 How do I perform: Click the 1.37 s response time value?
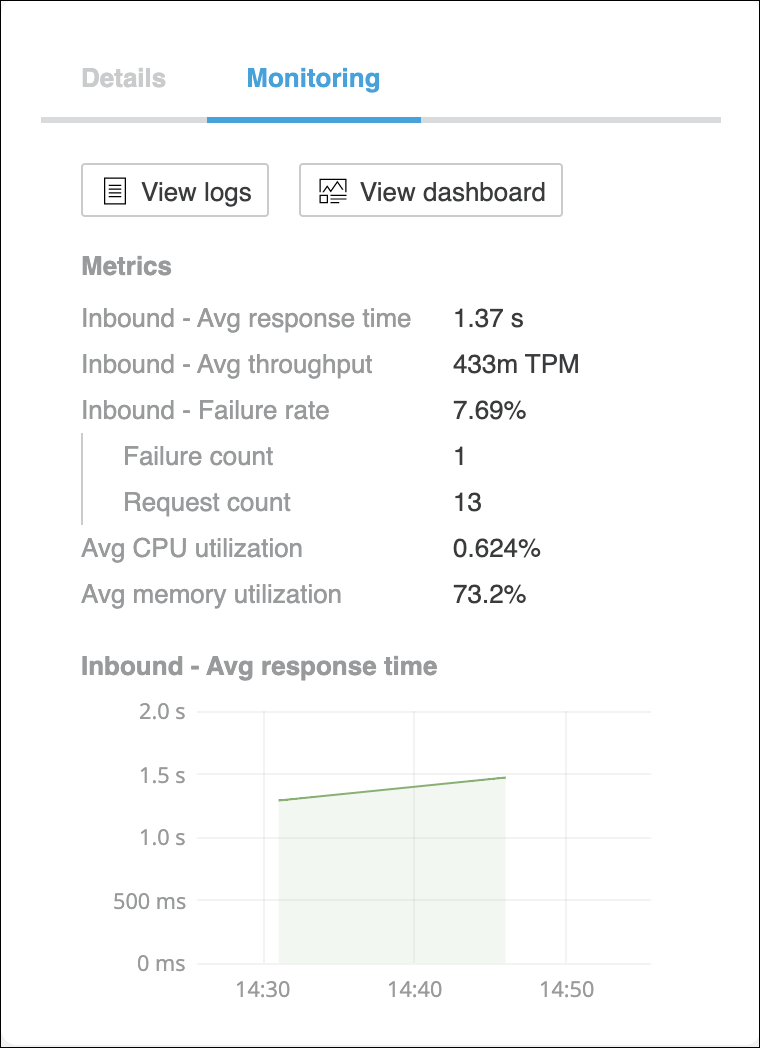pyautogui.click(x=488, y=318)
